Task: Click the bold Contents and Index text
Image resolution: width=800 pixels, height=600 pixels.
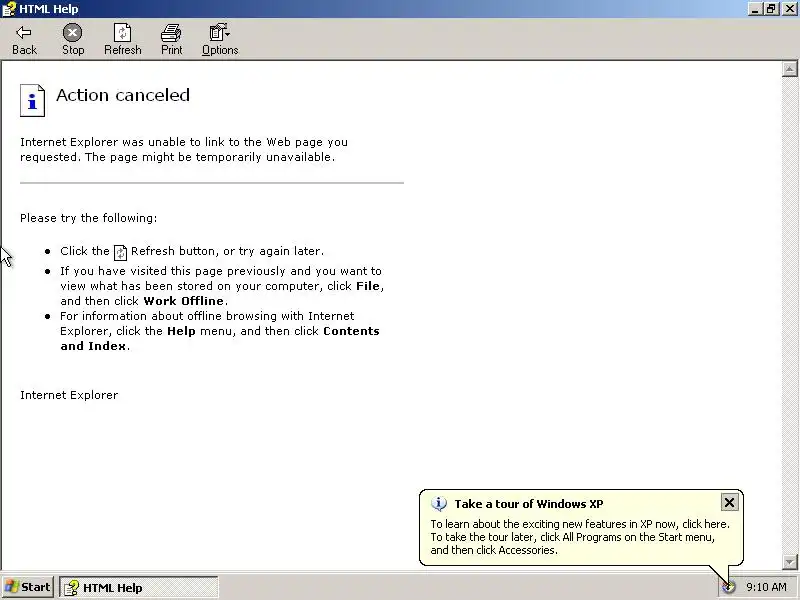Action: 220,338
